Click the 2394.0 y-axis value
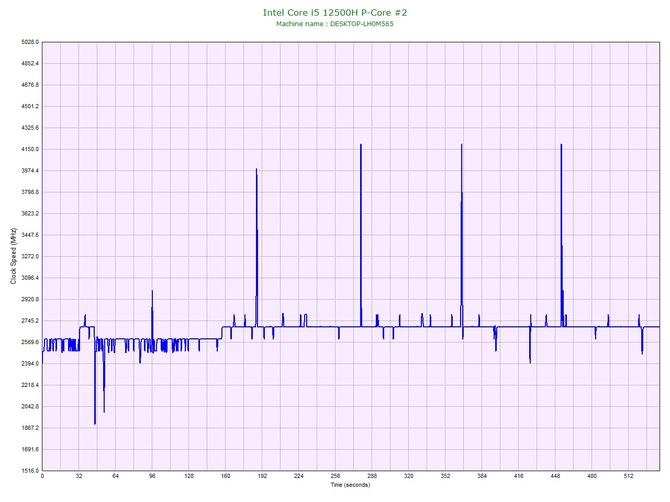This screenshot has height=502, width=670. 30,364
